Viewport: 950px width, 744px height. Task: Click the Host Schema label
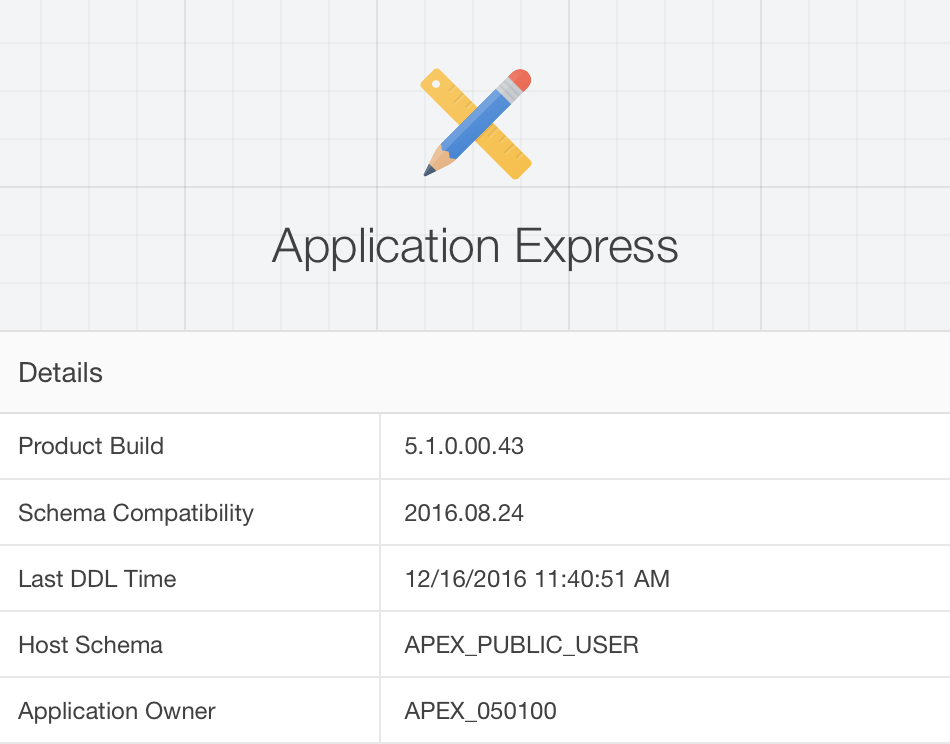tap(91, 645)
